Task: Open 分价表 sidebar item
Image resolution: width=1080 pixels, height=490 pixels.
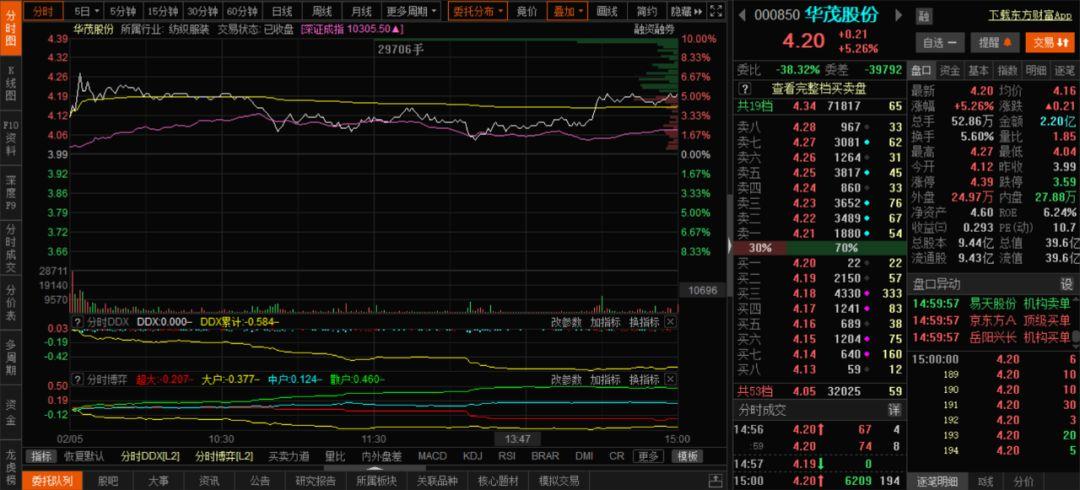Action: tap(10, 304)
